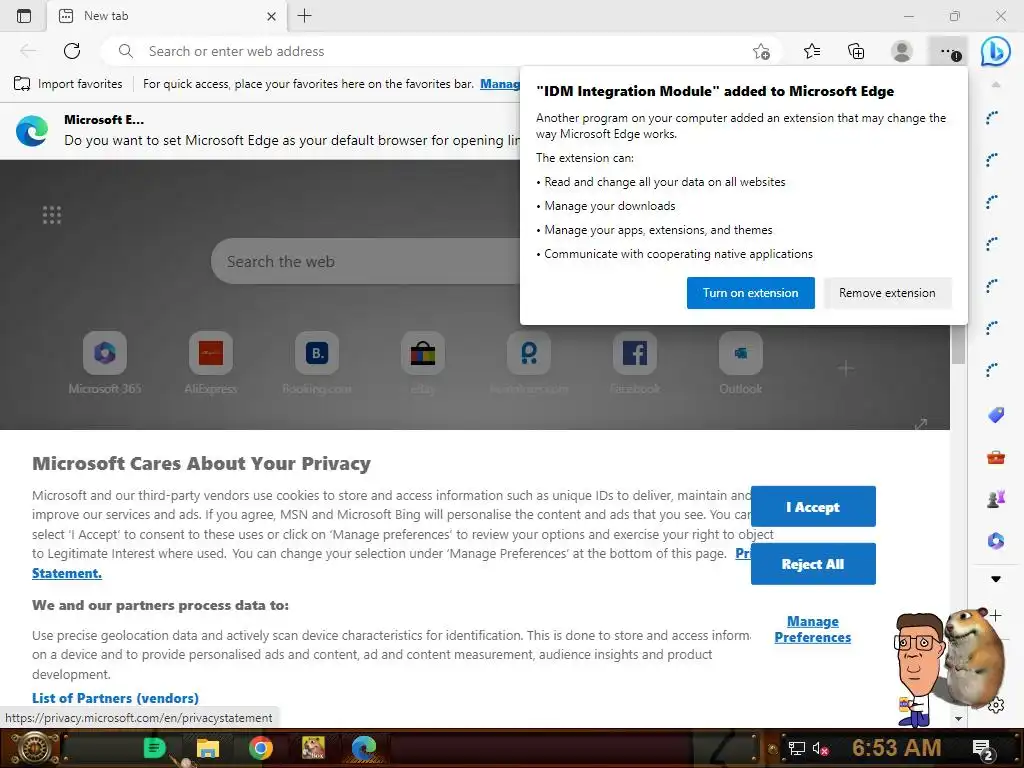Click the Back navigation arrow
Image resolution: width=1024 pixels, height=768 pixels.
pyautogui.click(x=28, y=51)
